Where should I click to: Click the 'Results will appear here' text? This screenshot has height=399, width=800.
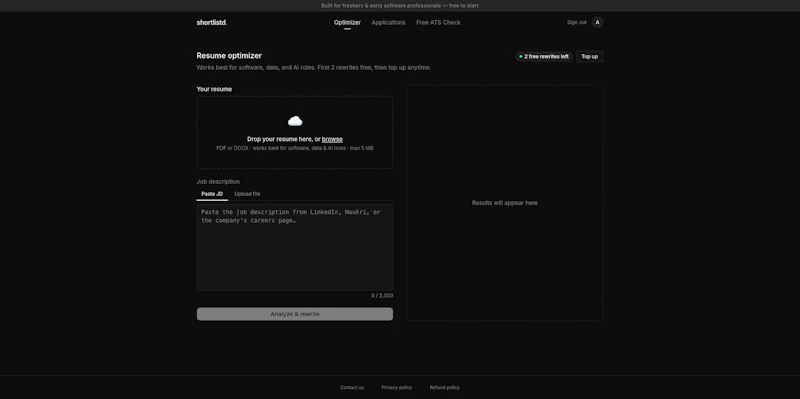pos(505,203)
